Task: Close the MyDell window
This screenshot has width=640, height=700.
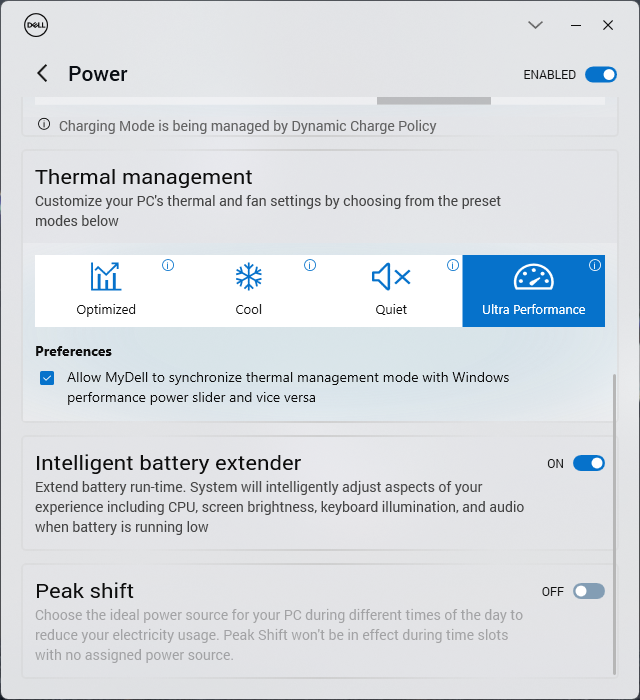Action: [608, 25]
